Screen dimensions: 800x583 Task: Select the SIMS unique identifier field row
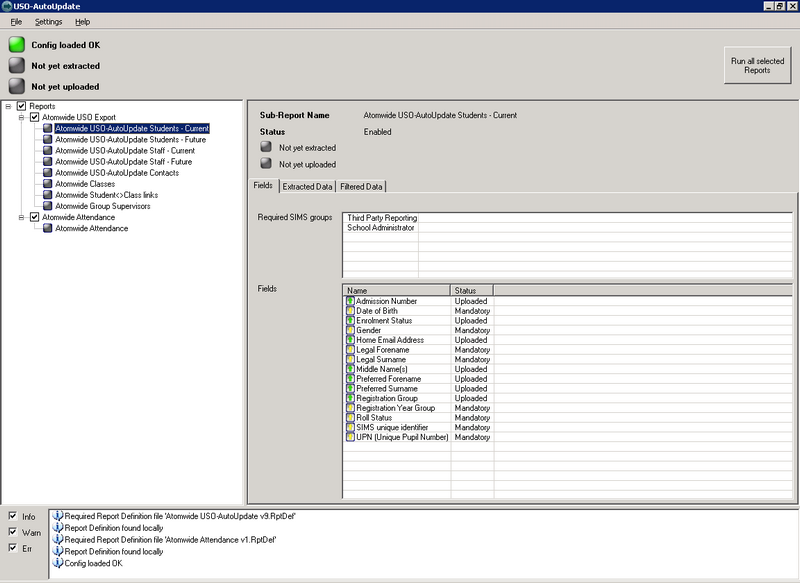[x=567, y=427]
